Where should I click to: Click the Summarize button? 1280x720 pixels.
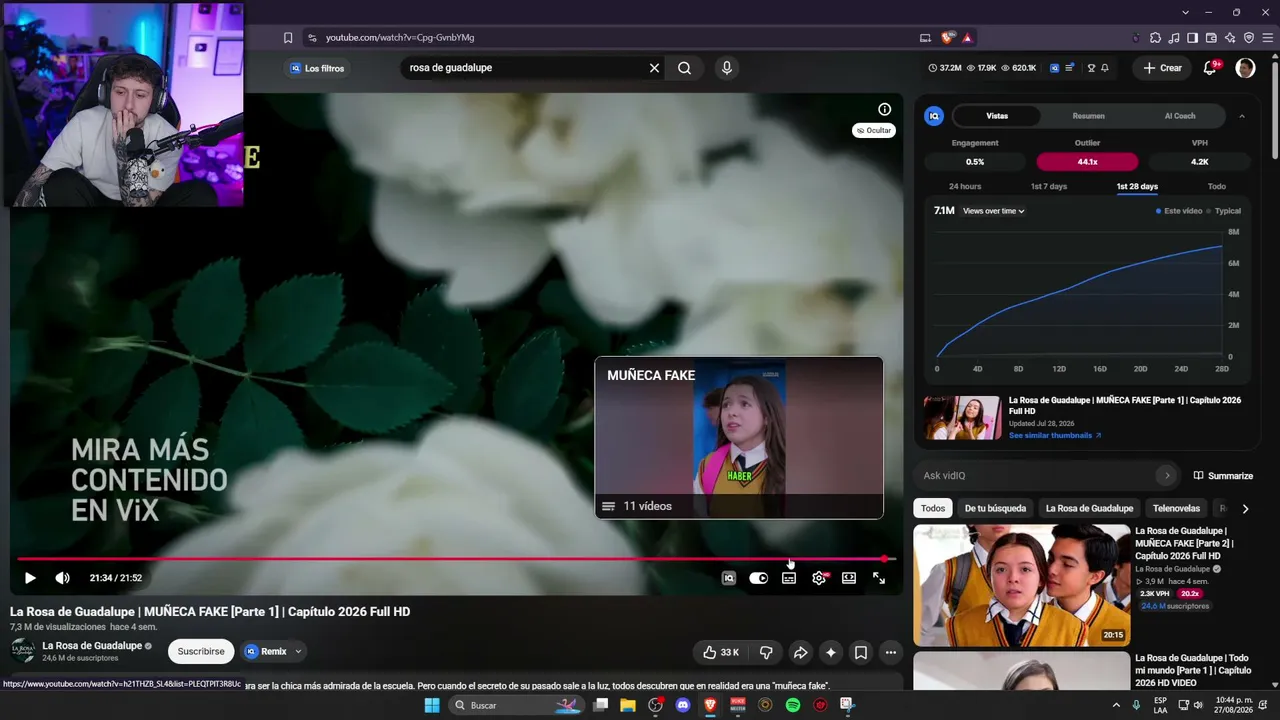point(1223,476)
